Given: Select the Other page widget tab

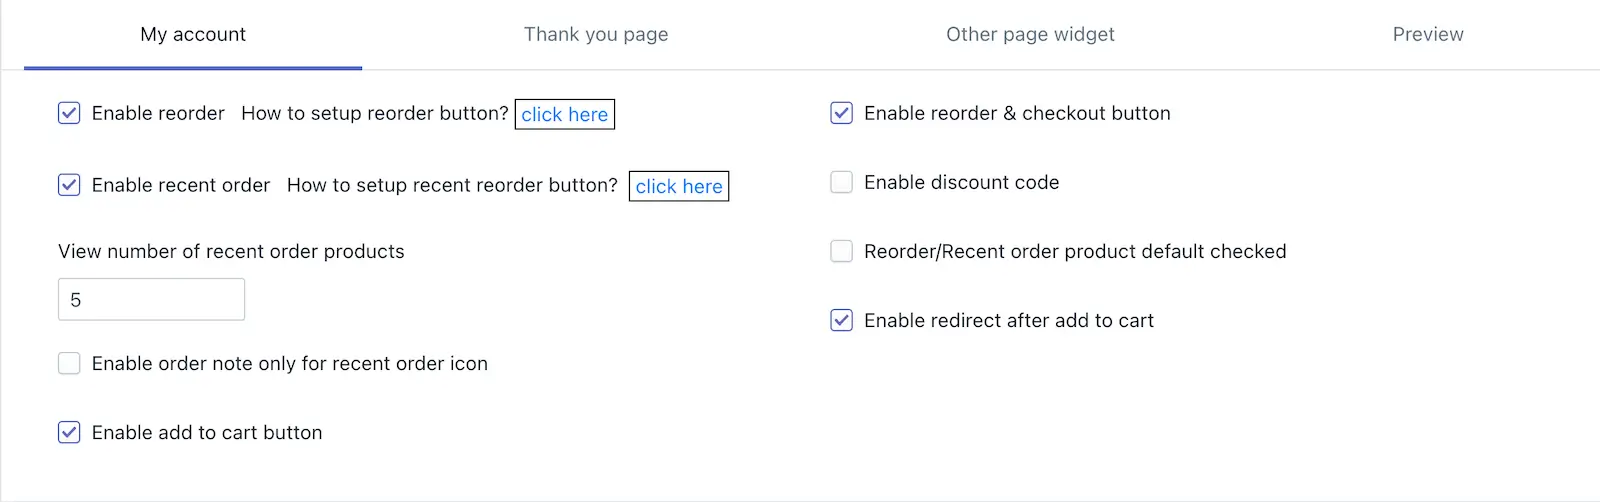Looking at the screenshot, I should [x=1030, y=34].
